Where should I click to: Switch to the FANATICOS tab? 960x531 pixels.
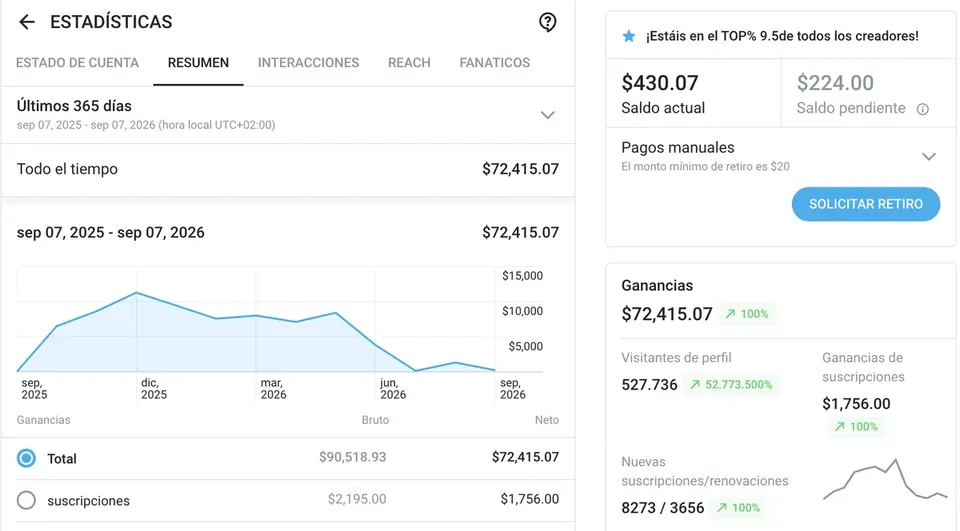click(495, 62)
